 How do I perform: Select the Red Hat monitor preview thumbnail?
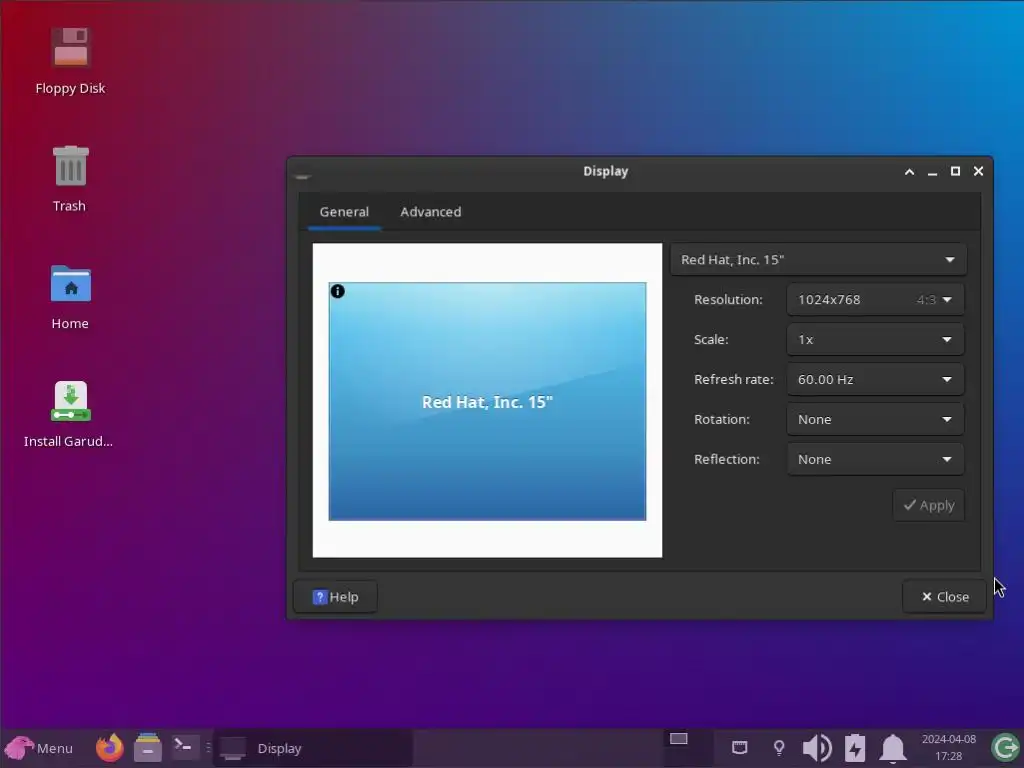(487, 402)
